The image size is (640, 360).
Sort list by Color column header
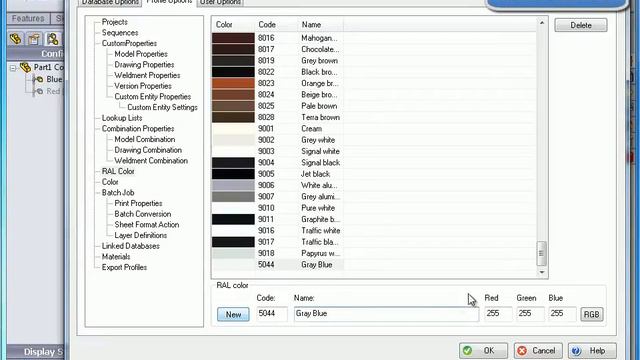coord(233,24)
